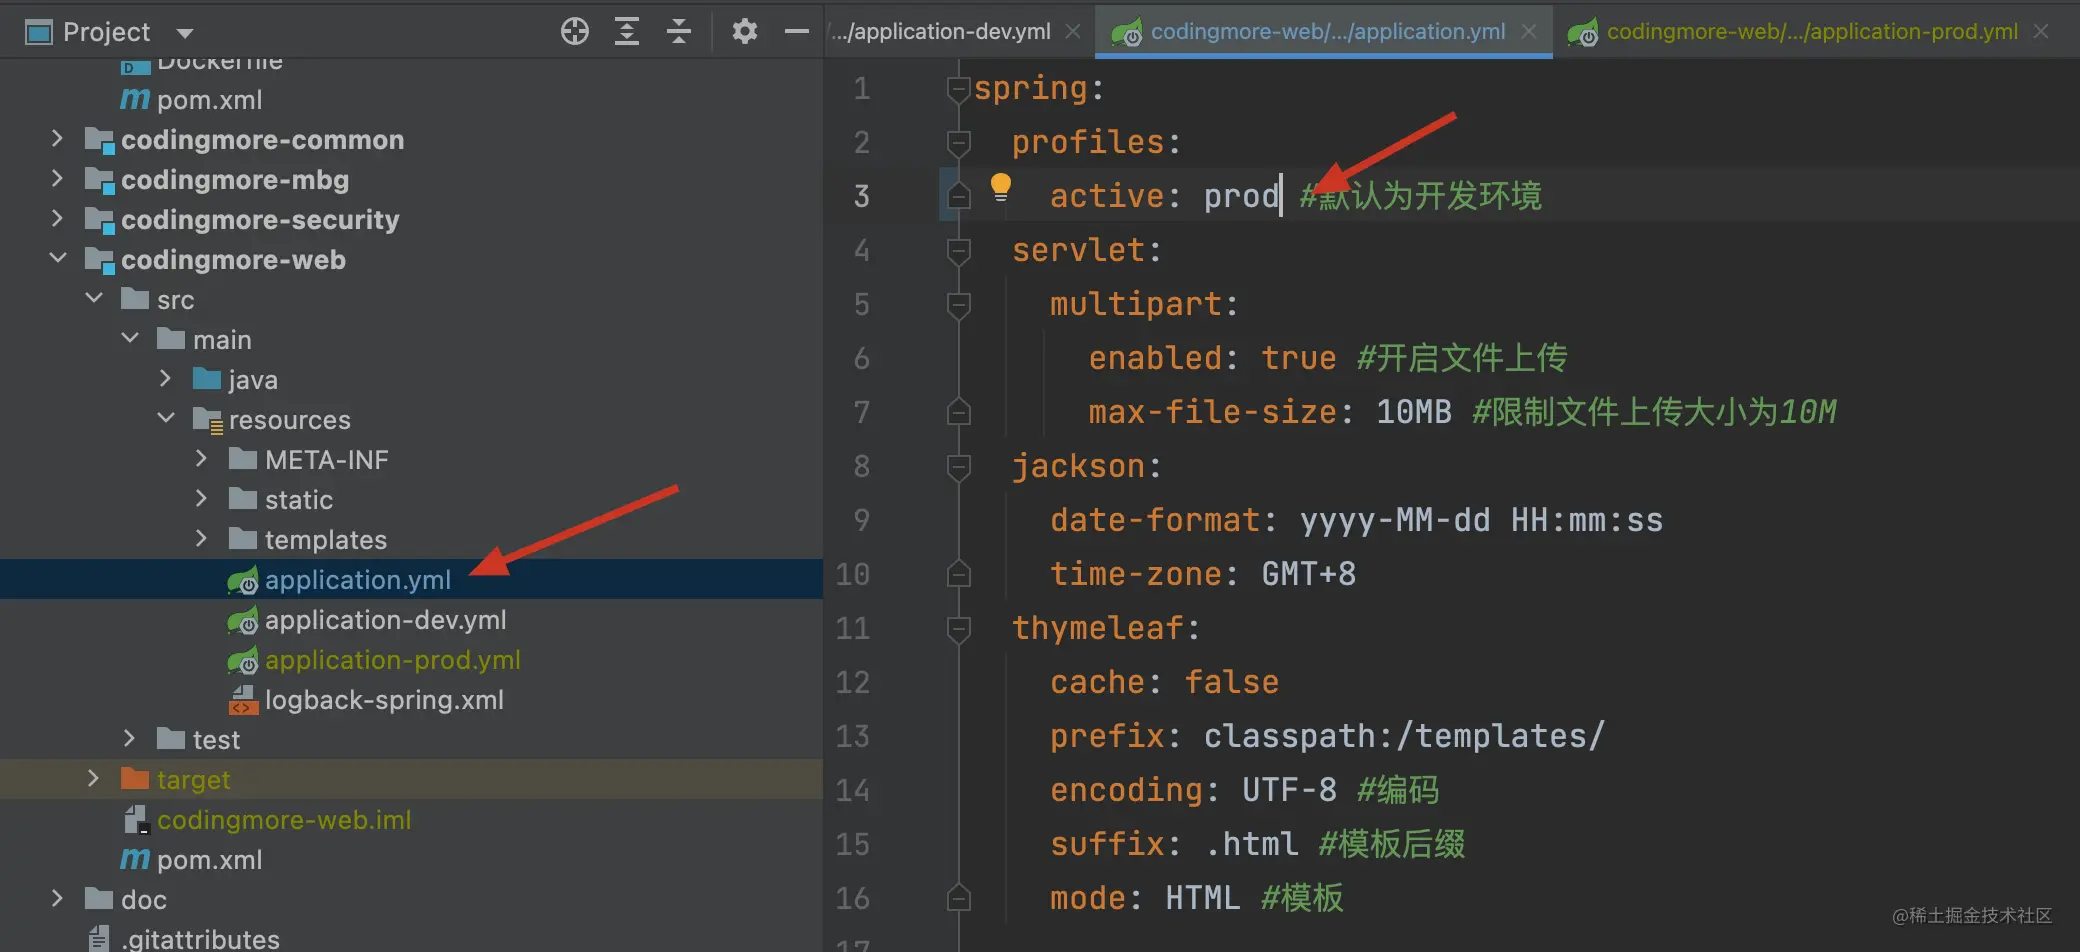
Task: Click 'classpath:/templates/' prefix value
Action: pyautogui.click(x=1404, y=736)
